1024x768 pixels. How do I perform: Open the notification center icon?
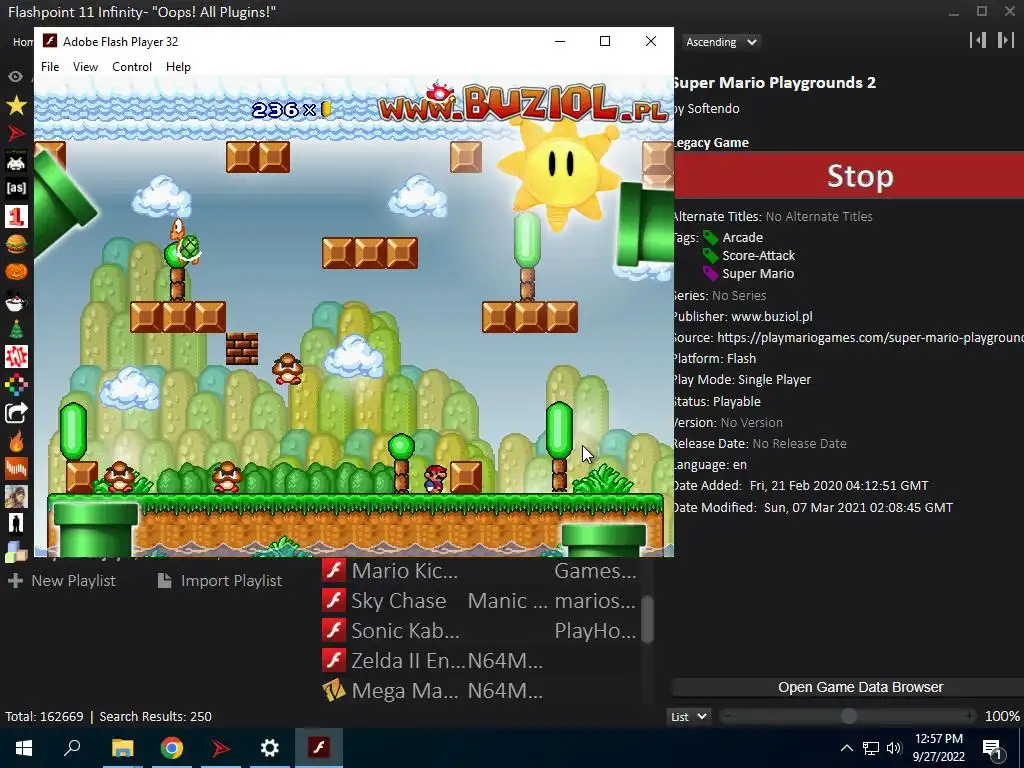coord(991,748)
